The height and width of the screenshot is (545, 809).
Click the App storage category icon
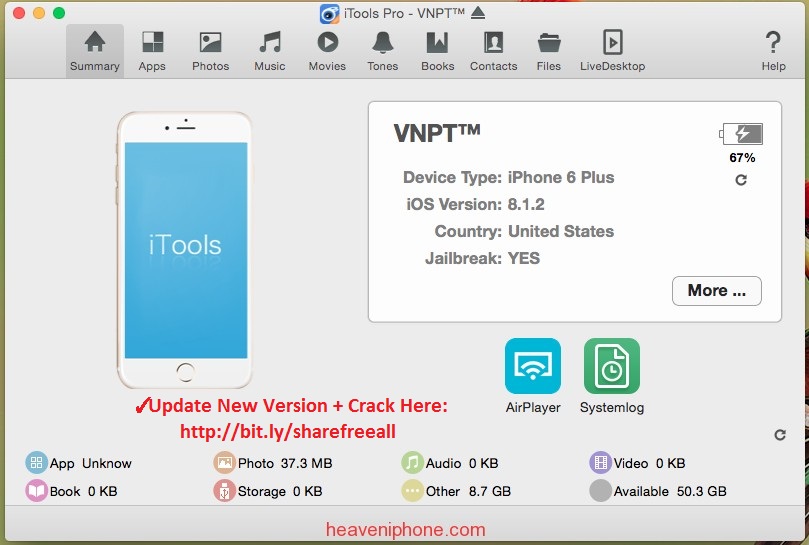[x=36, y=462]
